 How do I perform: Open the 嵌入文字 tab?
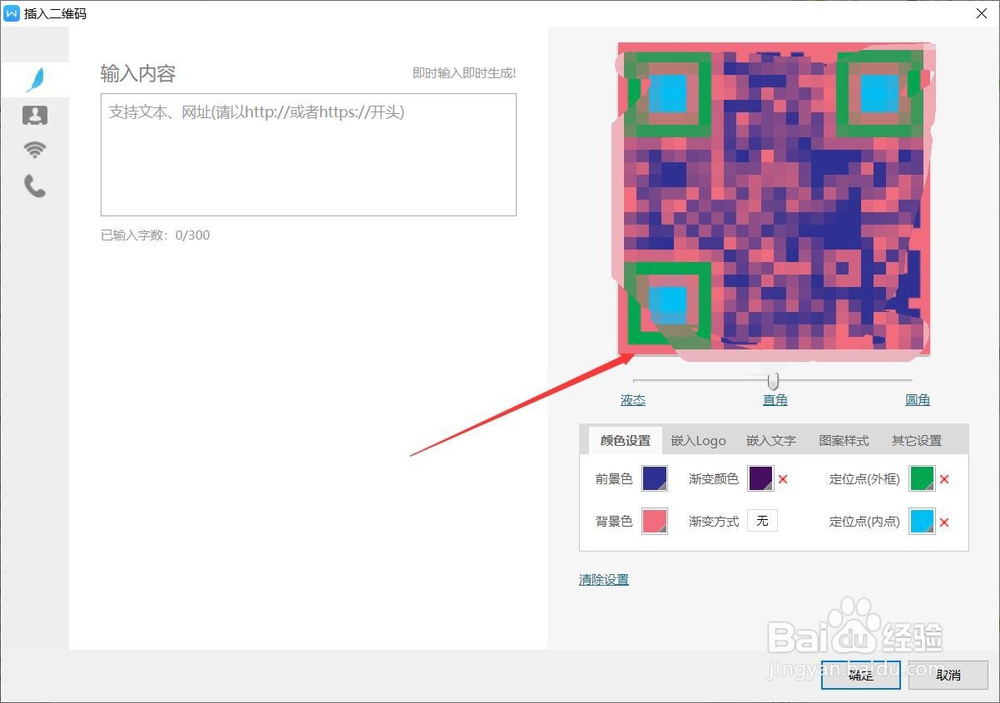point(771,440)
